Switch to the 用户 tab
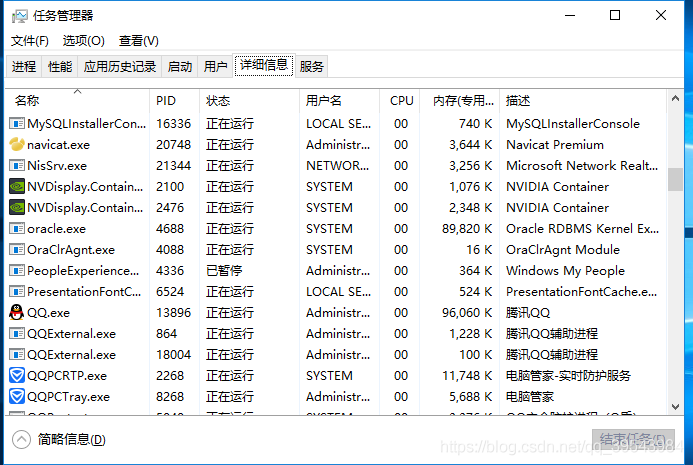Viewport: 693px width, 465px height. click(x=215, y=67)
